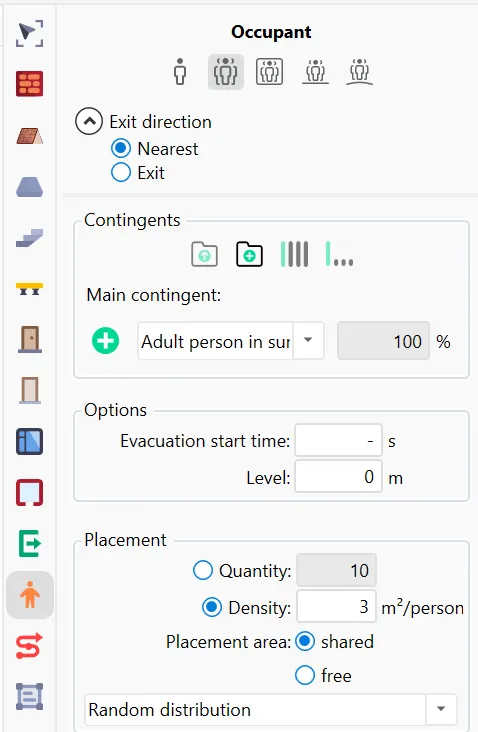
Task: Click the Evacuation start time field
Action: pos(338,440)
